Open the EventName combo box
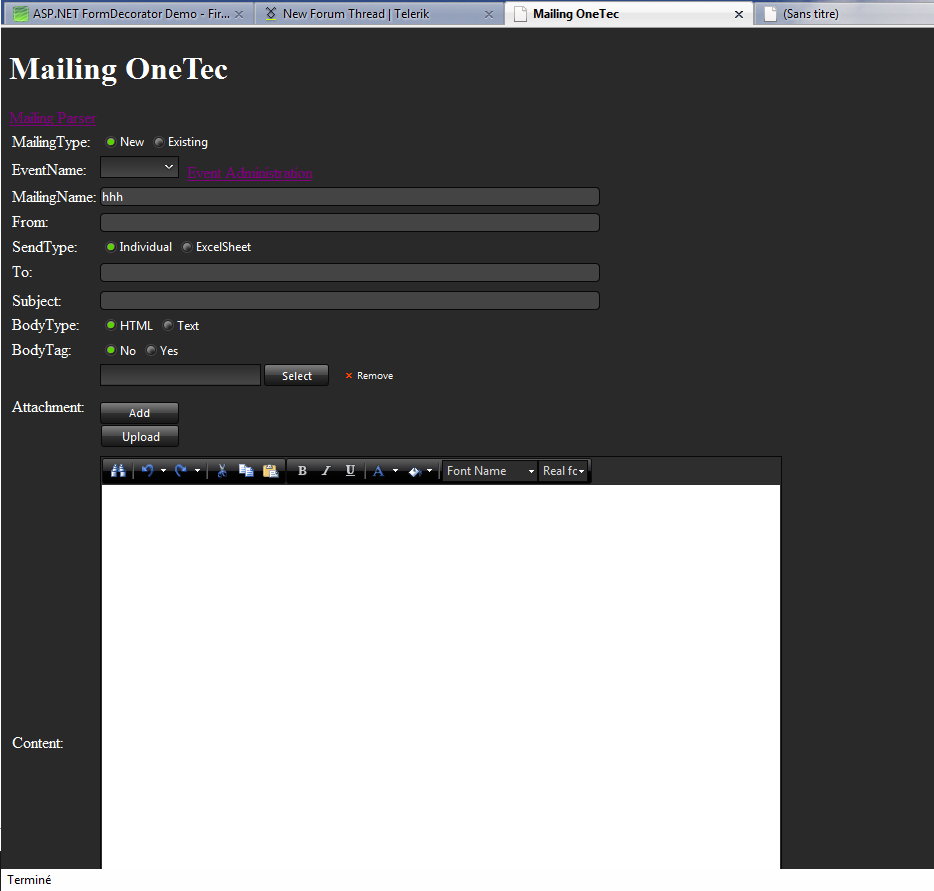The width and height of the screenshot is (934, 891). (x=139, y=167)
